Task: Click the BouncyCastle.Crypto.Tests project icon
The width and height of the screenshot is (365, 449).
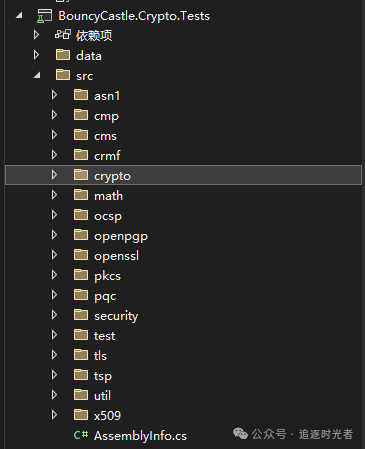Action: click(x=44, y=16)
